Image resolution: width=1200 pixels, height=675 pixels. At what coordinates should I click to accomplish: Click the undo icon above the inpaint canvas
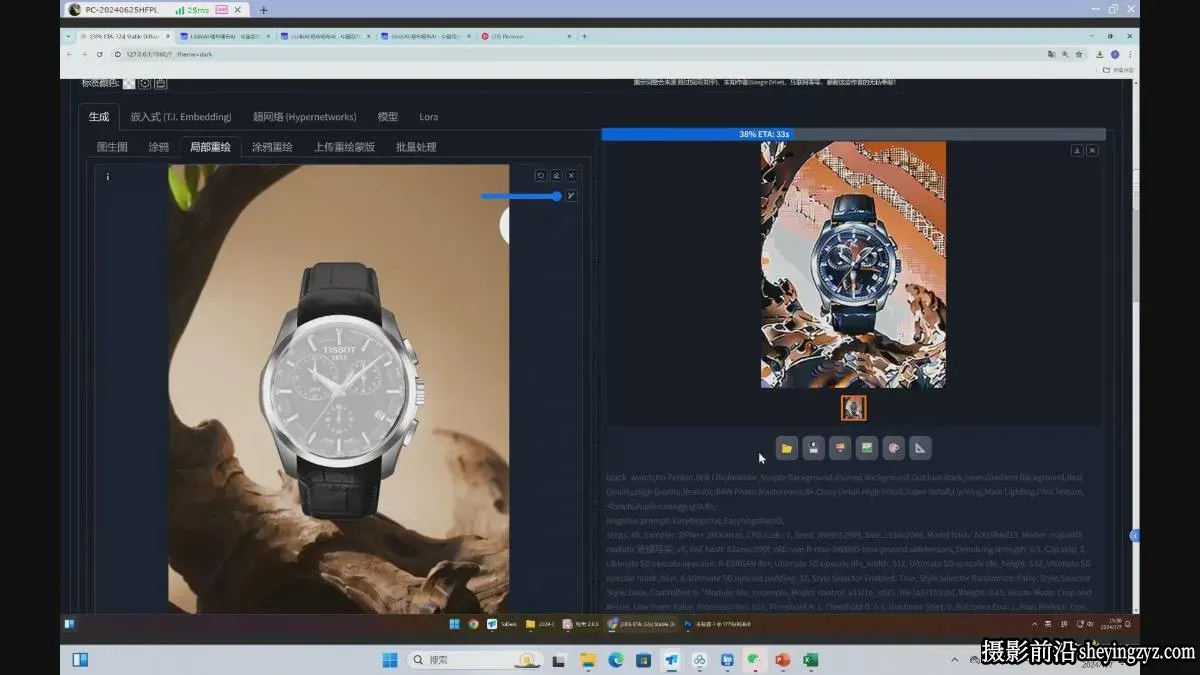click(x=541, y=175)
